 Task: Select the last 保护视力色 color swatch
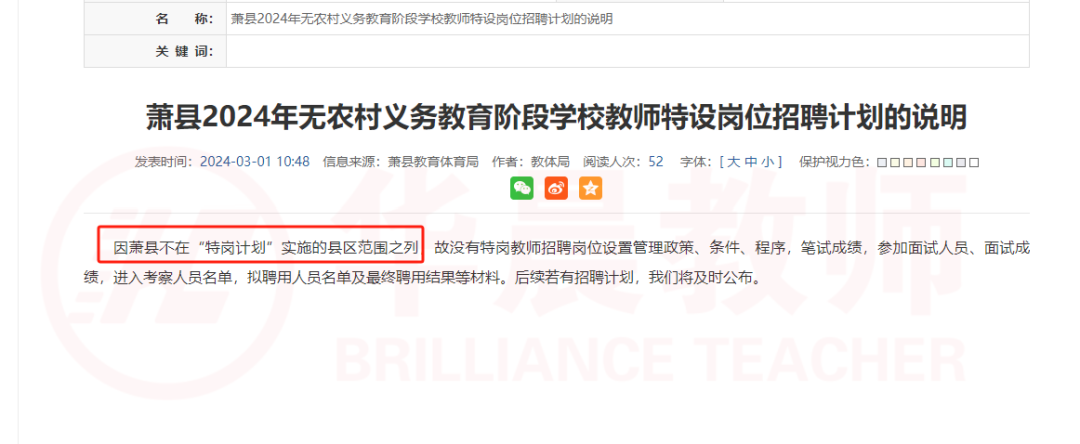coord(974,162)
